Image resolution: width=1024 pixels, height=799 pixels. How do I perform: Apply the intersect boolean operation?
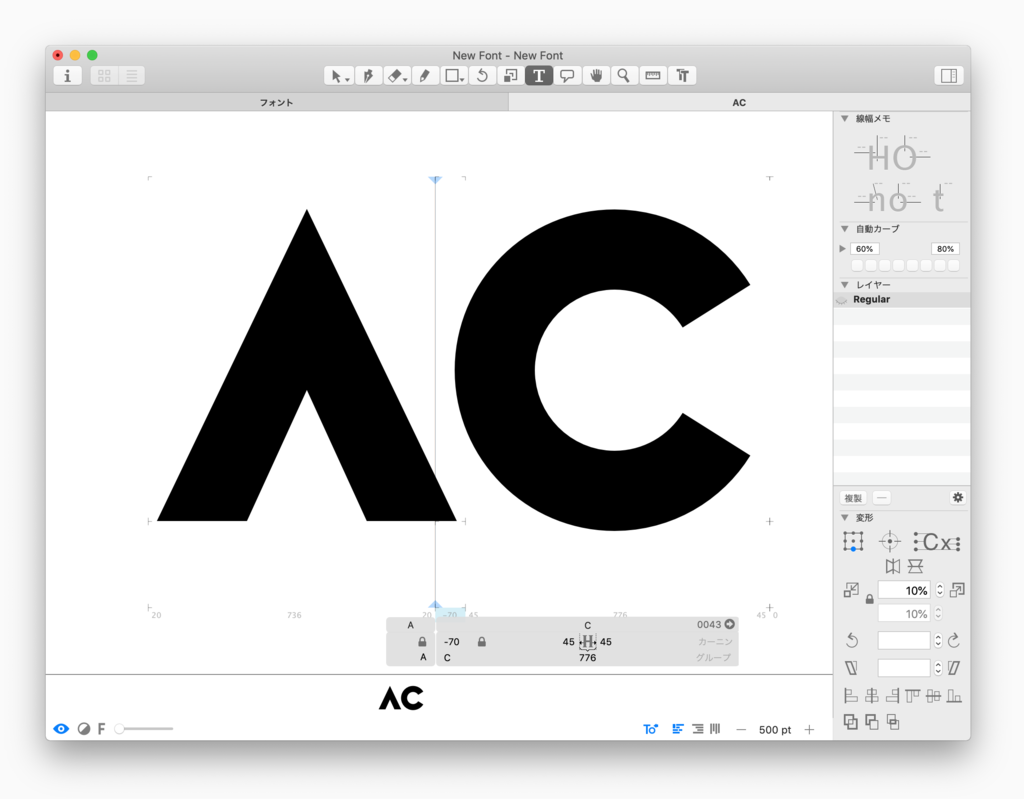[x=893, y=722]
